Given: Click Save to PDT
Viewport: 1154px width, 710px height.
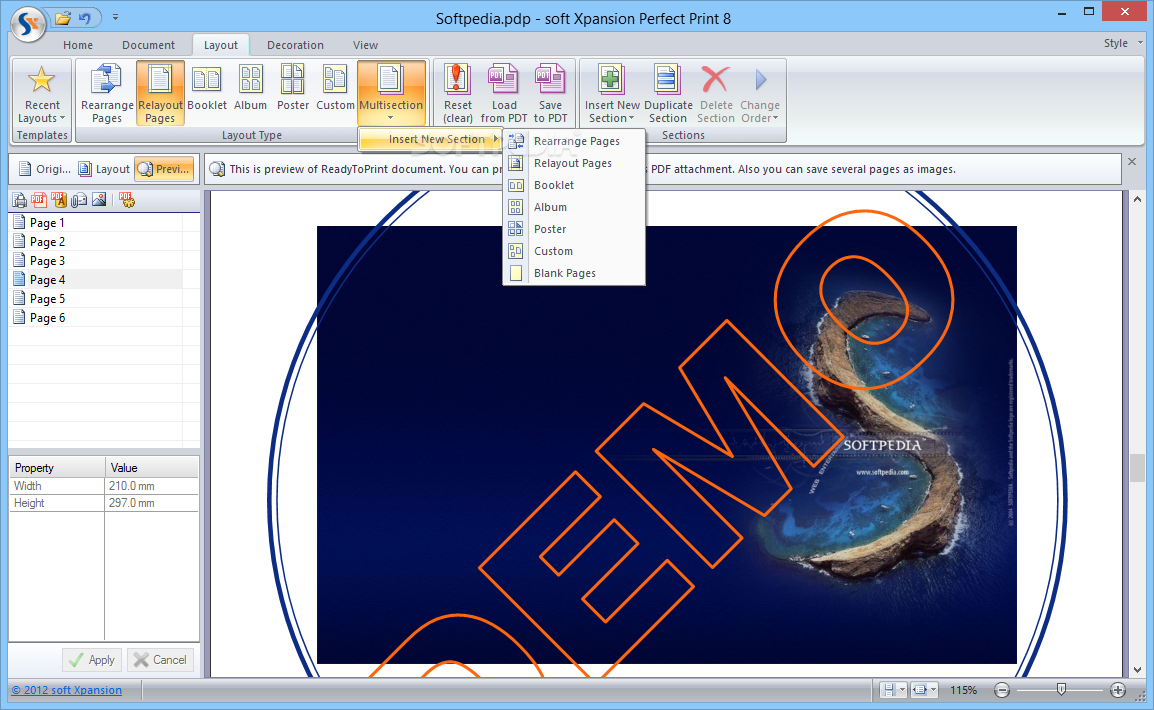Looking at the screenshot, I should click(551, 93).
